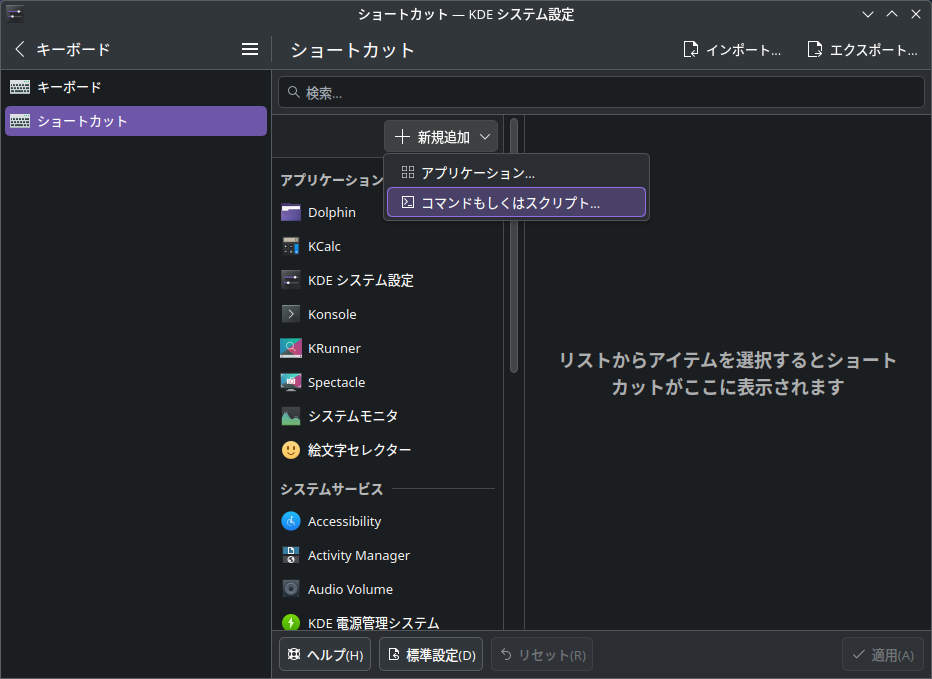932x679 pixels.
Task: Click the インポート... button
Action: [x=732, y=50]
